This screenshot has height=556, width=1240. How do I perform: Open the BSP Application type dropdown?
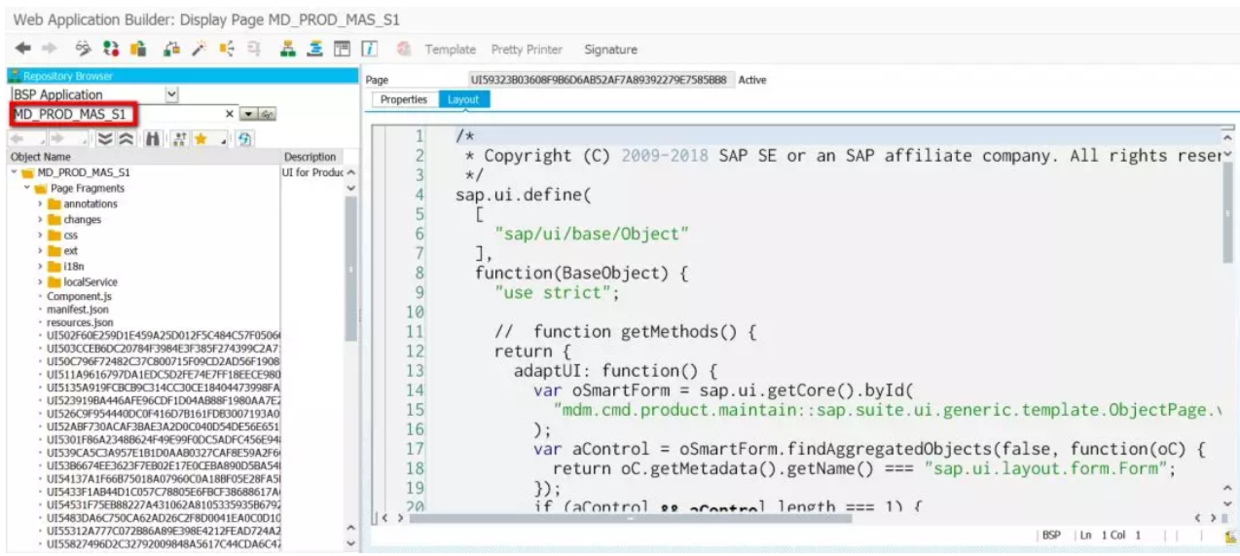pyautogui.click(x=171, y=94)
